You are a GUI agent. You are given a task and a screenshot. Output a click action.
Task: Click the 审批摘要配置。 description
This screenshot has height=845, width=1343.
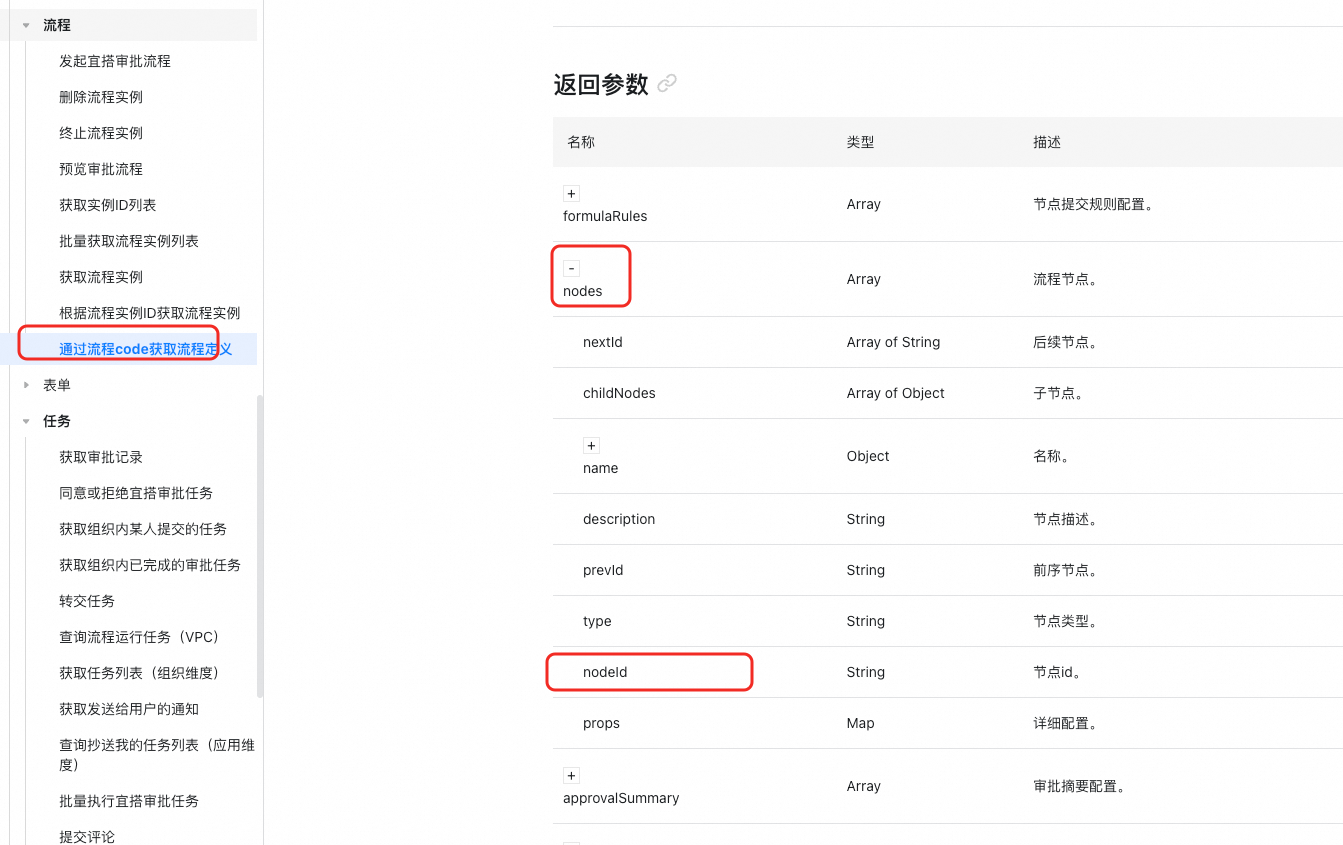pyautogui.click(x=1079, y=786)
